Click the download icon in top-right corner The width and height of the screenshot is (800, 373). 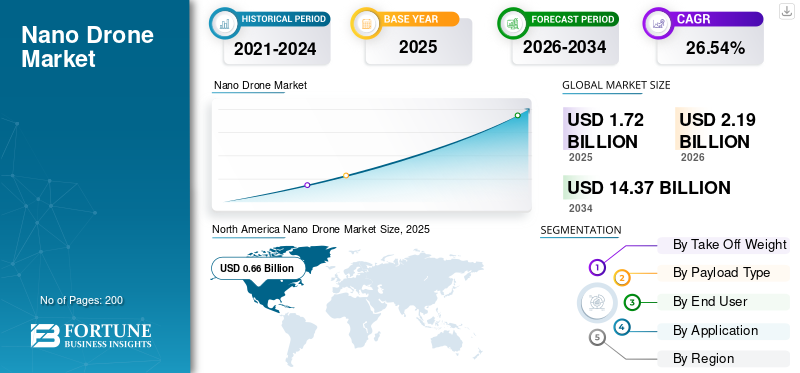(x=786, y=11)
